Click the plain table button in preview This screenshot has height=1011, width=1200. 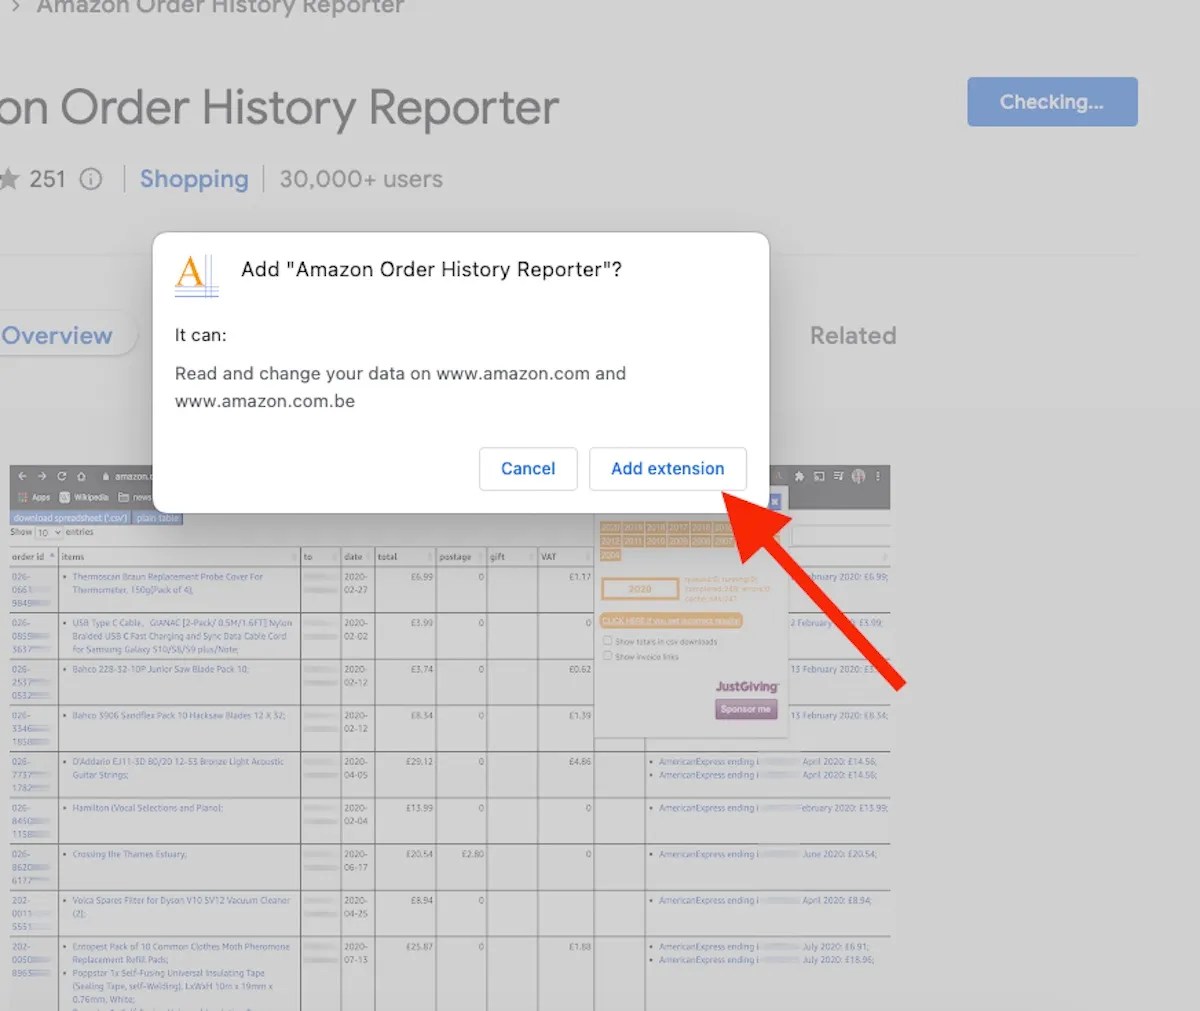158,518
